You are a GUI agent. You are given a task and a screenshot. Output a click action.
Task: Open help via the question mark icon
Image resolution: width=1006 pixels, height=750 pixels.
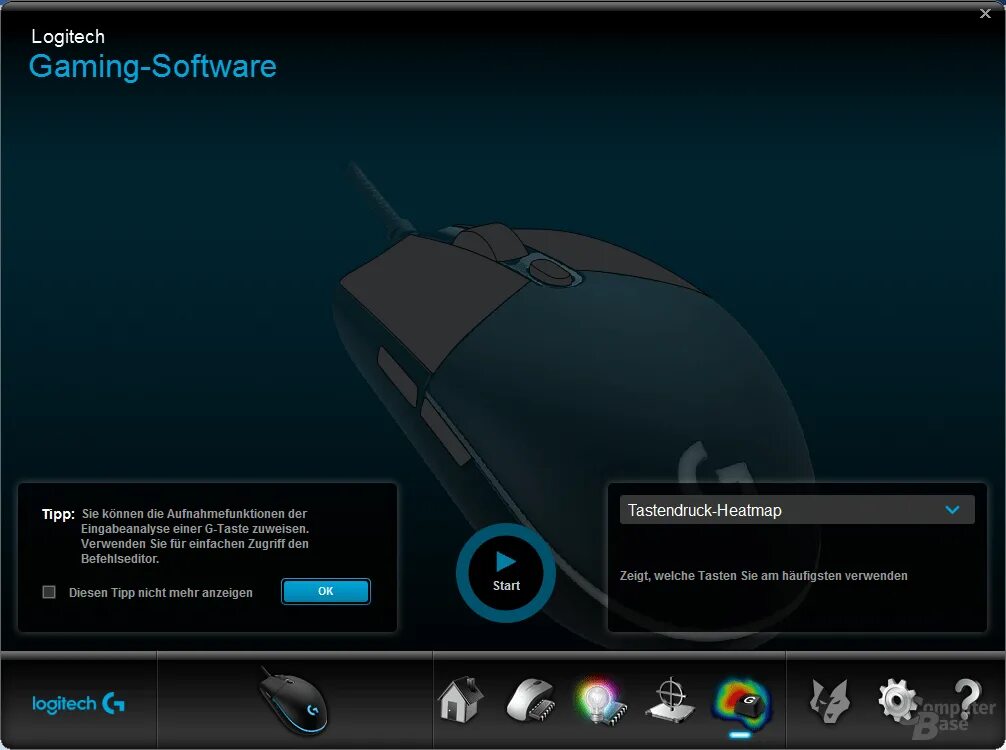(966, 701)
